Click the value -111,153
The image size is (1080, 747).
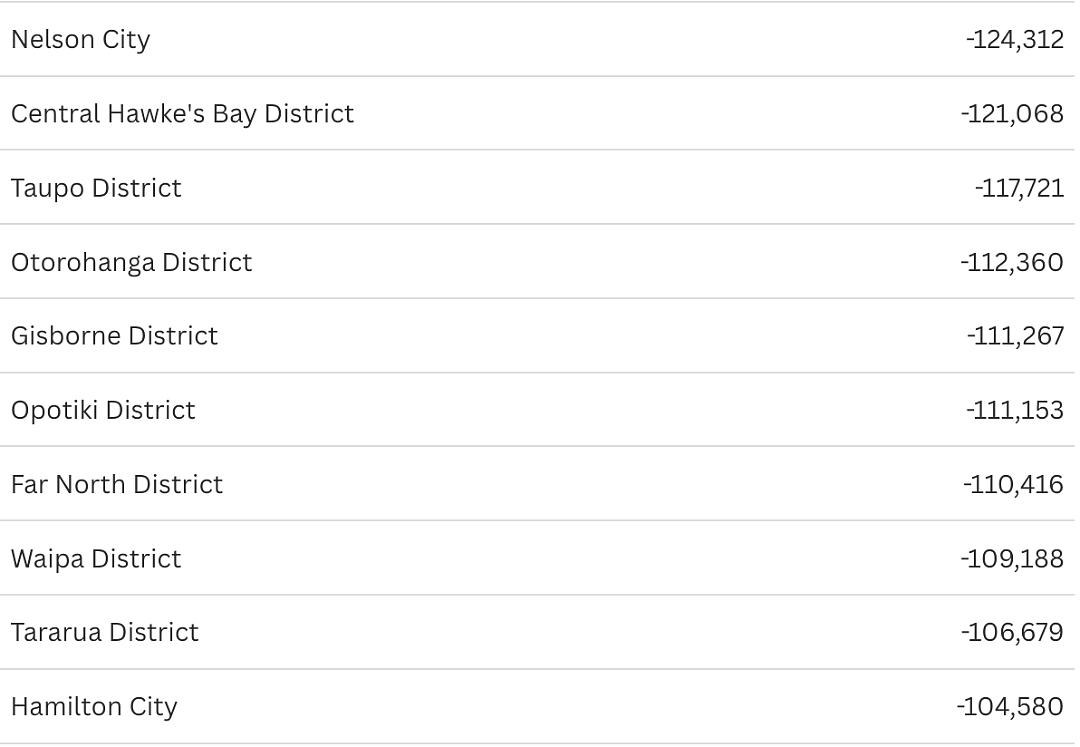click(x=1015, y=410)
